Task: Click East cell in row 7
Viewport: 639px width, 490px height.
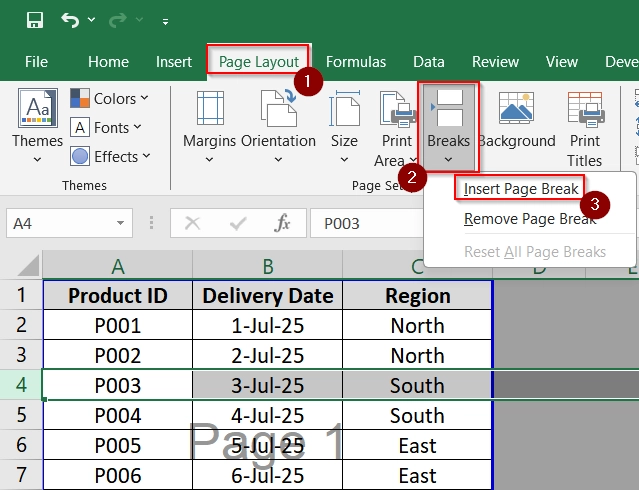Action: tap(417, 475)
